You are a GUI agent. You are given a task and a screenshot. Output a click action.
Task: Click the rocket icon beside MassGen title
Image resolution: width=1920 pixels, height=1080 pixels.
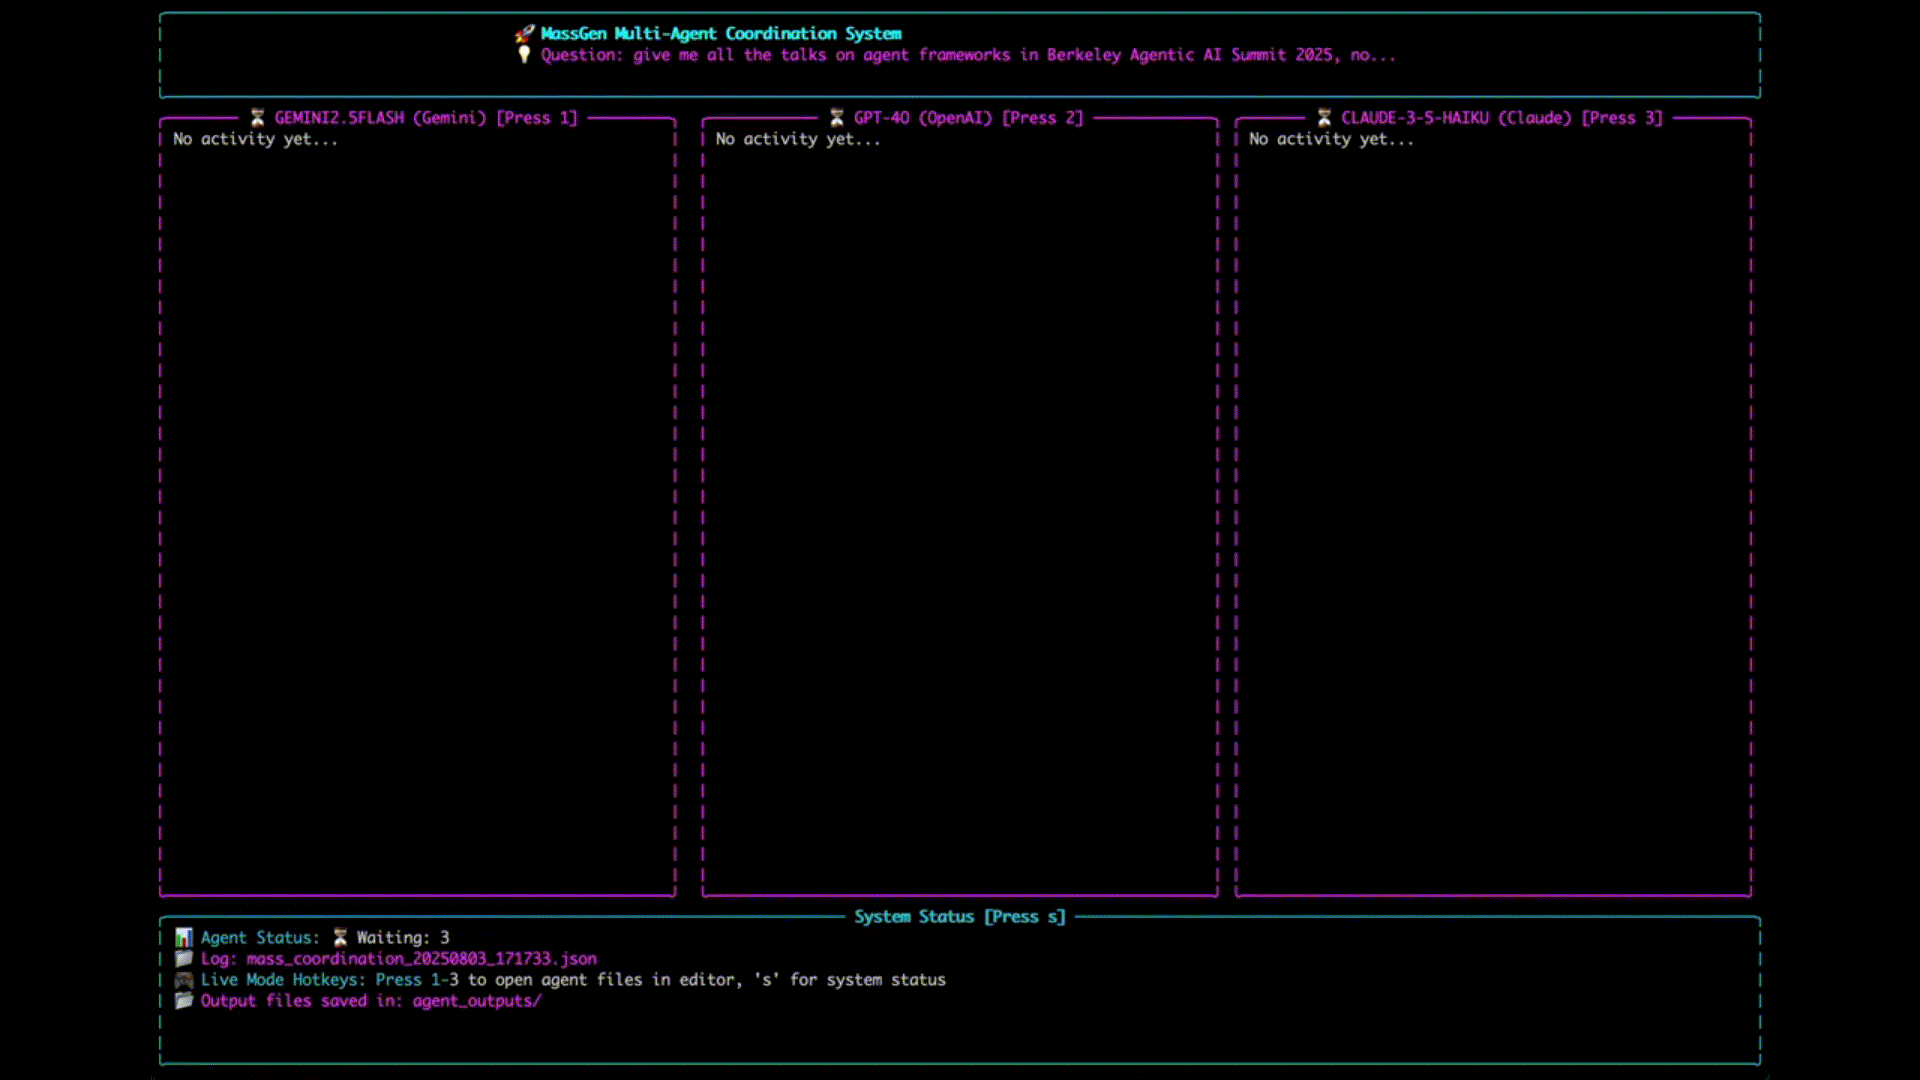(524, 34)
